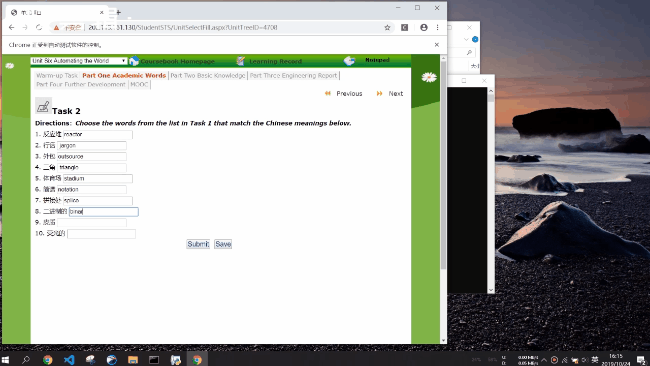
Task: Open first Chrome icon in taskbar
Action: (48, 359)
